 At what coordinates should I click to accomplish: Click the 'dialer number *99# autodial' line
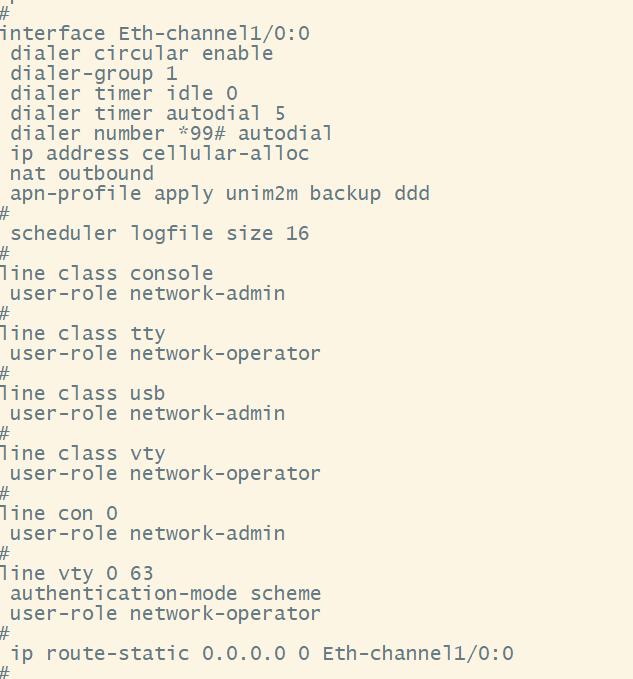(x=171, y=134)
